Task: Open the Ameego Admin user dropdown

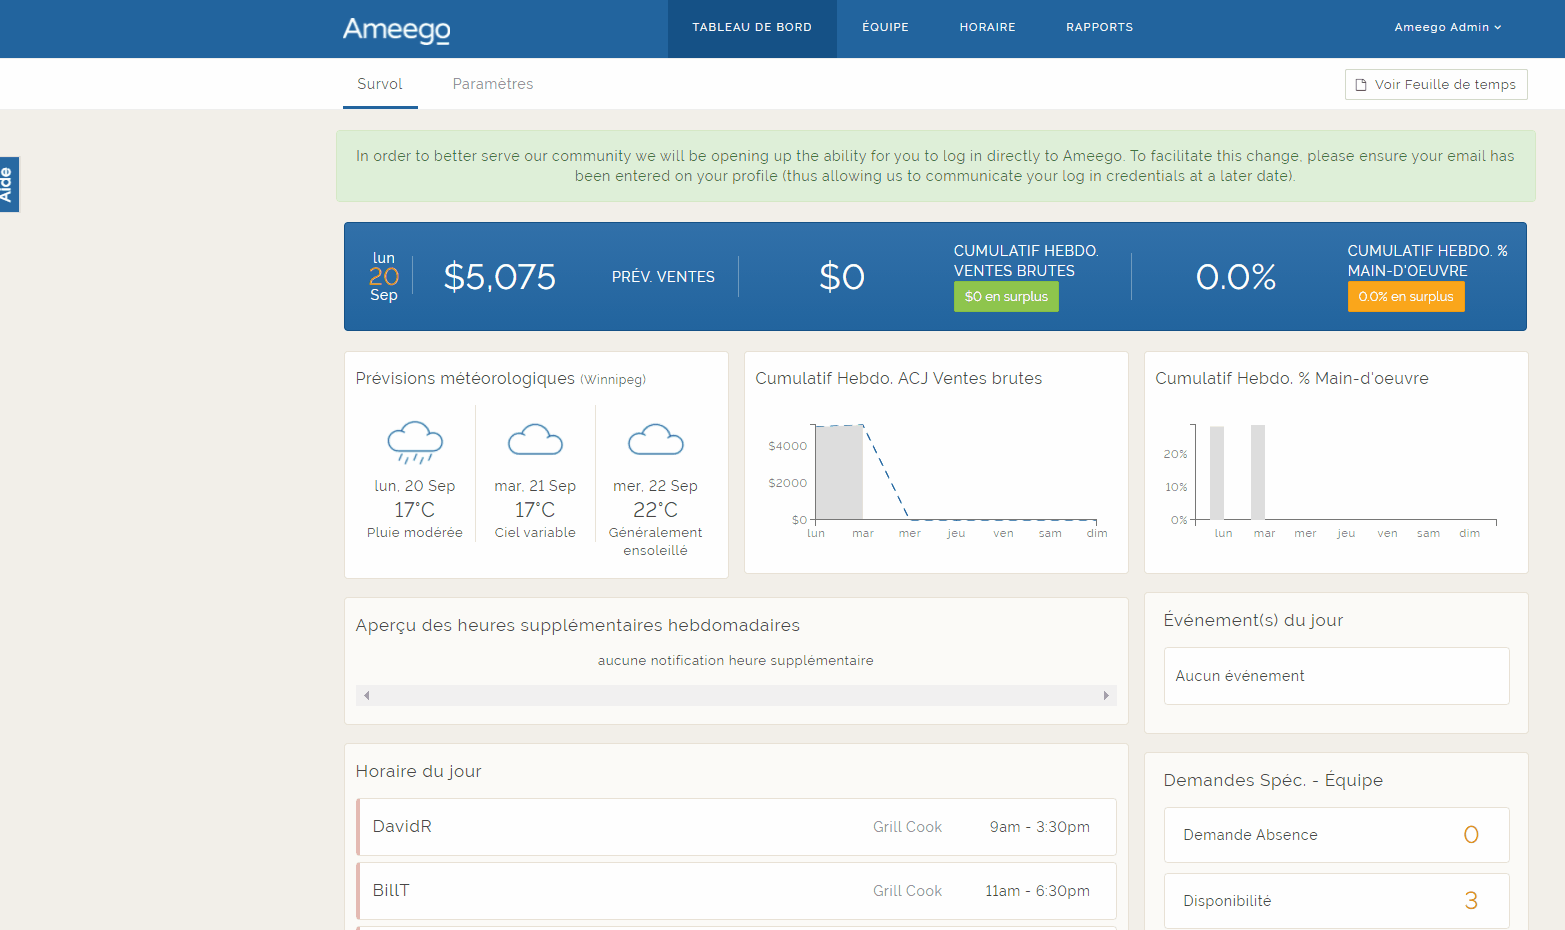Action: coord(1447,27)
